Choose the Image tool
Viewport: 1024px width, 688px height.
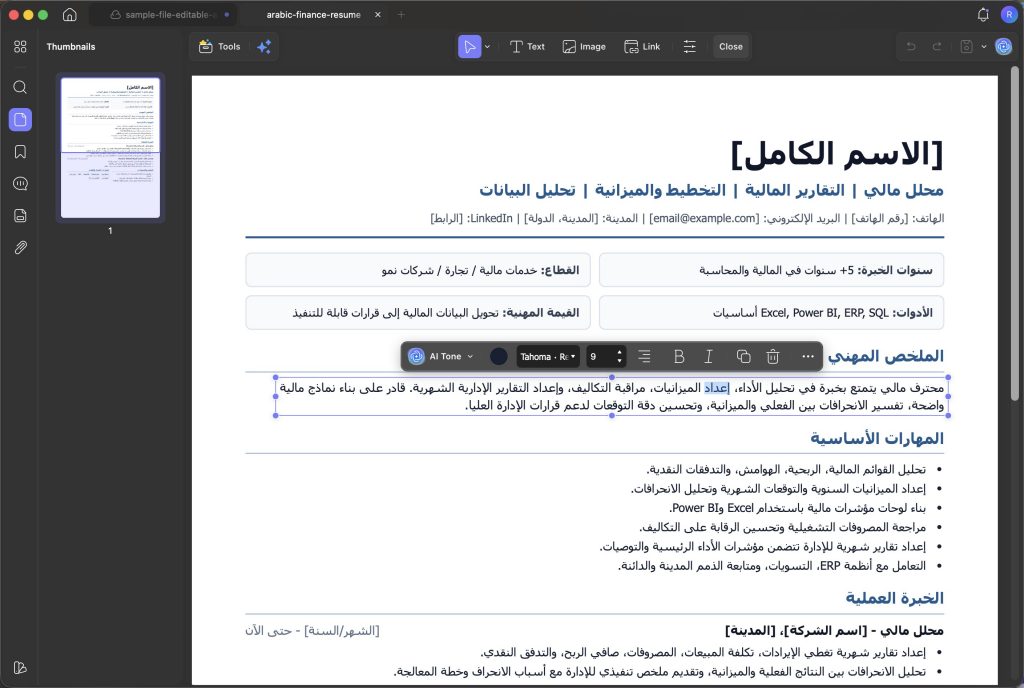tap(584, 46)
